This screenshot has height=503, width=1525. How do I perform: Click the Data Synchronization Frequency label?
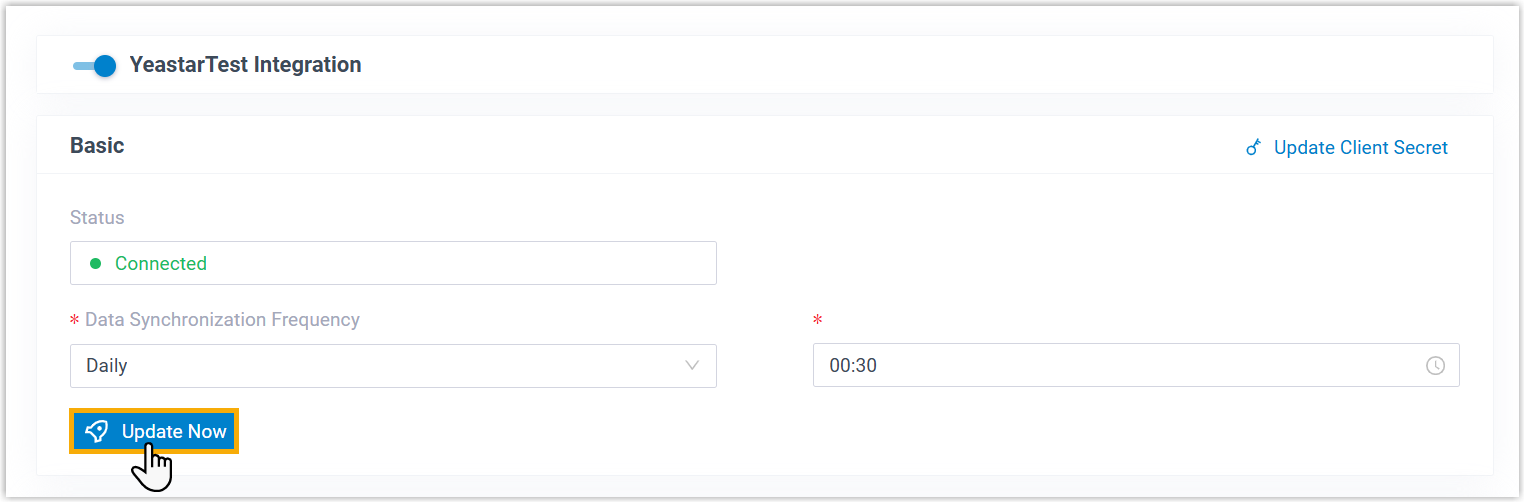click(x=222, y=320)
